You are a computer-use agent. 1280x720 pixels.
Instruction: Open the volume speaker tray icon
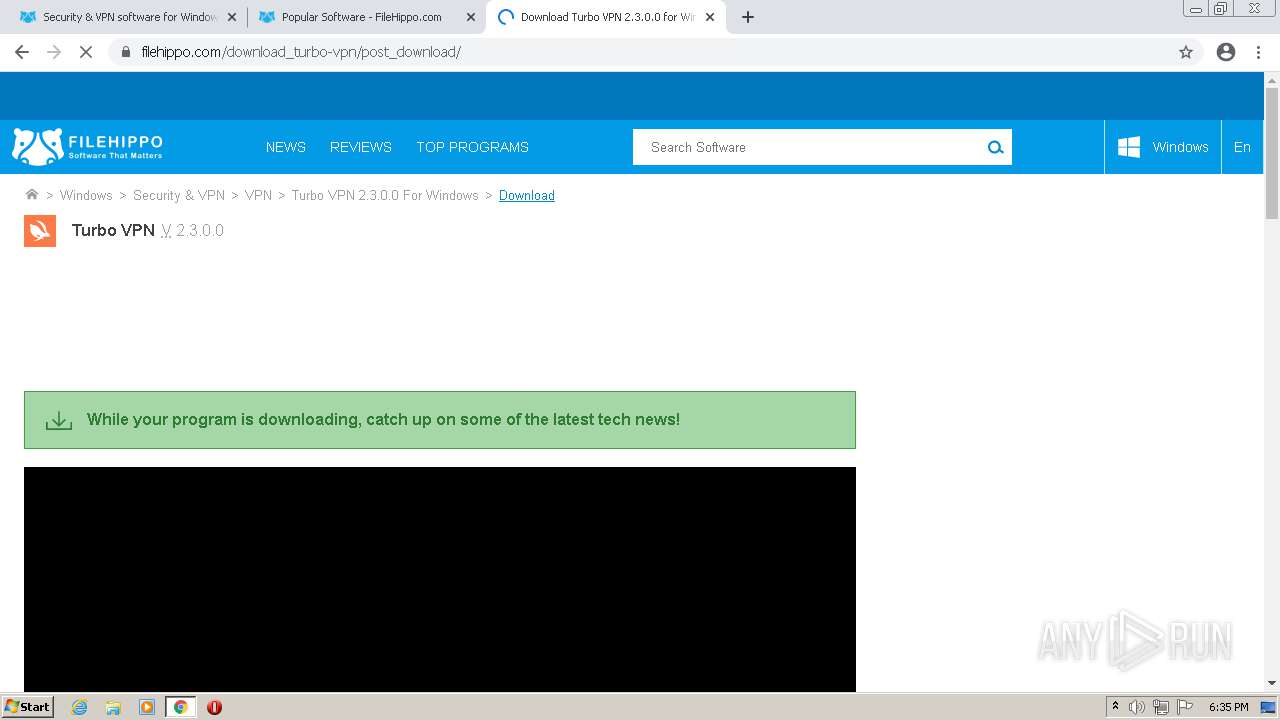(1137, 707)
